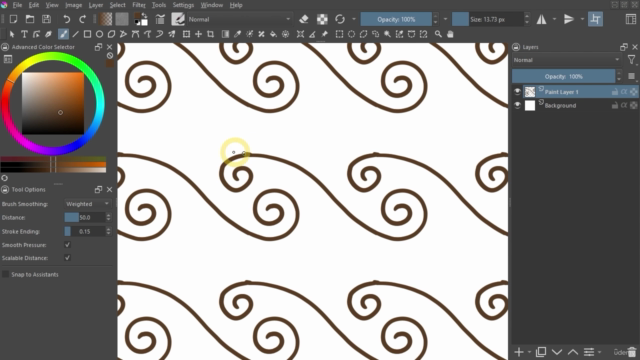Hide Paint Layer 1 via eye icon
The image size is (640, 360).
[518, 92]
